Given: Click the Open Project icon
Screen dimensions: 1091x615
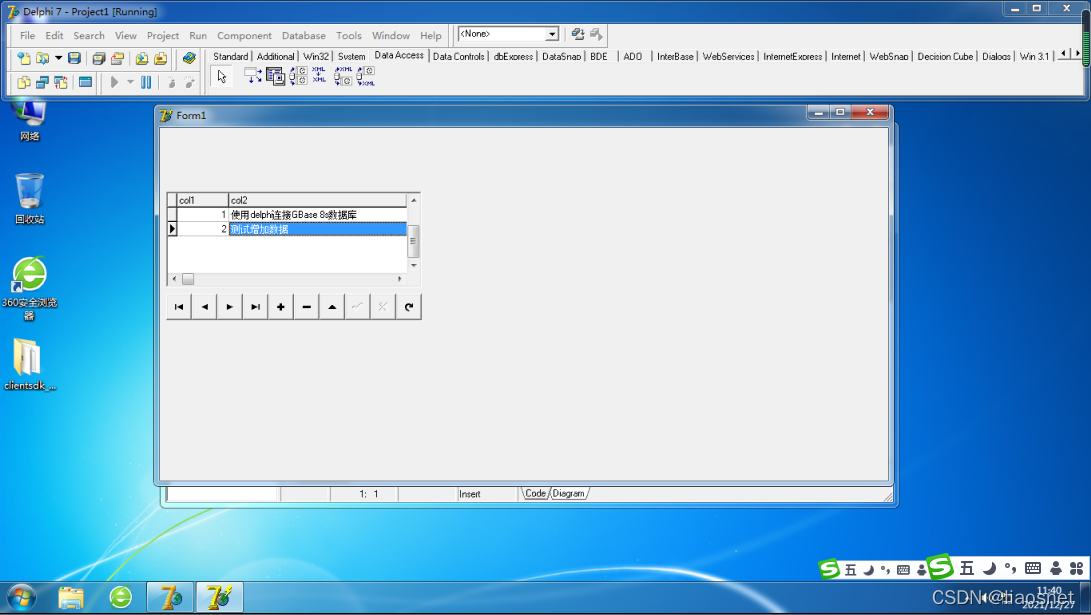Looking at the screenshot, I should 117,58.
